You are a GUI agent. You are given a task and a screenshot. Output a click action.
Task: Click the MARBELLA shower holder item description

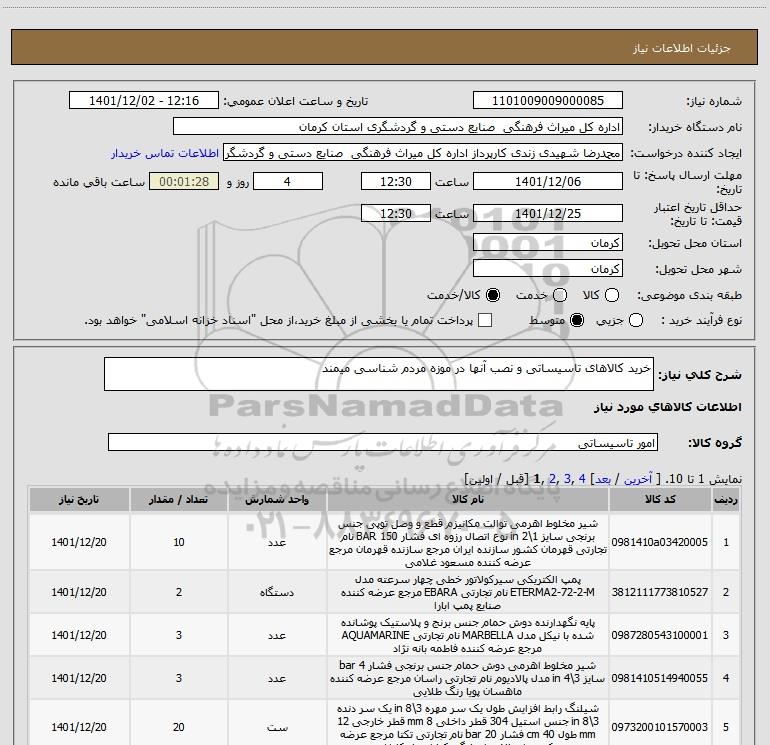[x=468, y=635]
